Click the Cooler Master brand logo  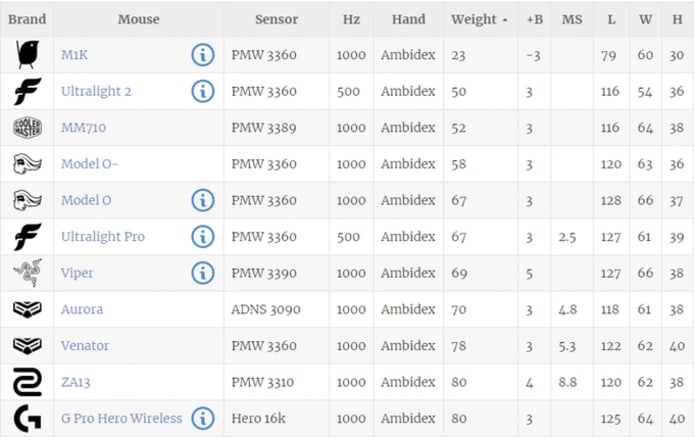tap(27, 127)
